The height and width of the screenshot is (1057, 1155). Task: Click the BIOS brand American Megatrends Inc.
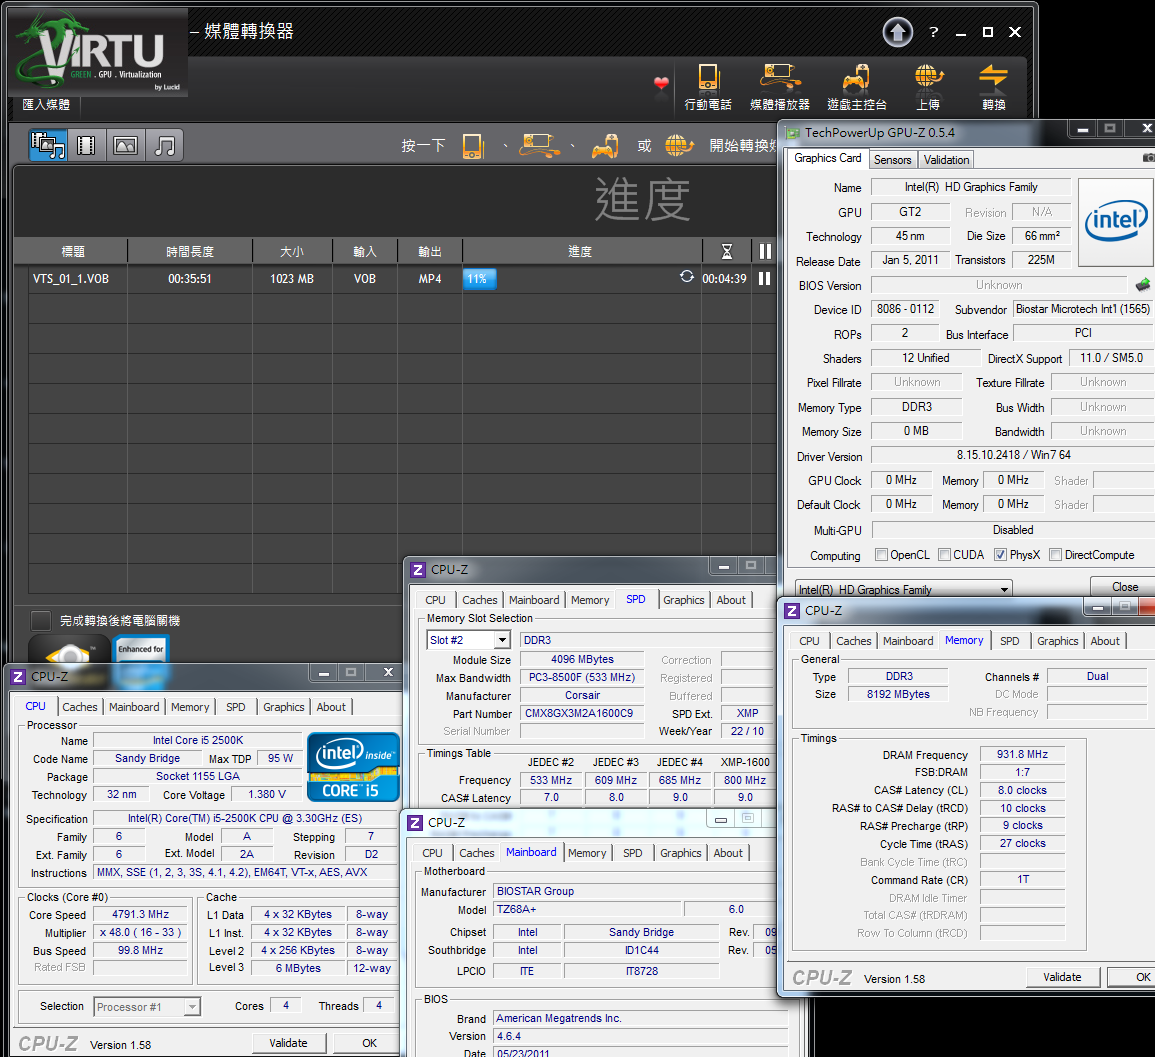[x=639, y=1018]
